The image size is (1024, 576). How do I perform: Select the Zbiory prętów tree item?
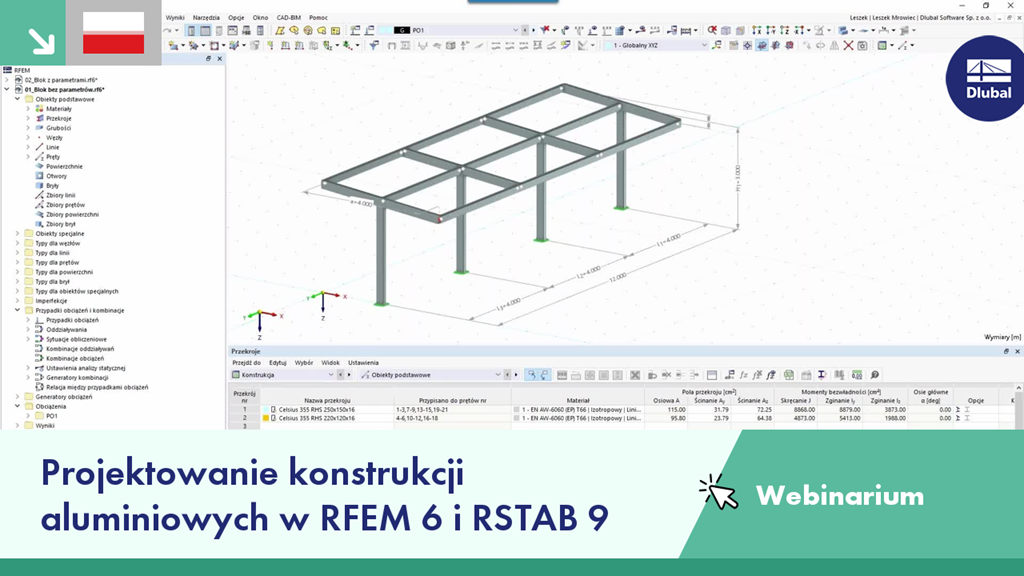pyautogui.click(x=65, y=204)
